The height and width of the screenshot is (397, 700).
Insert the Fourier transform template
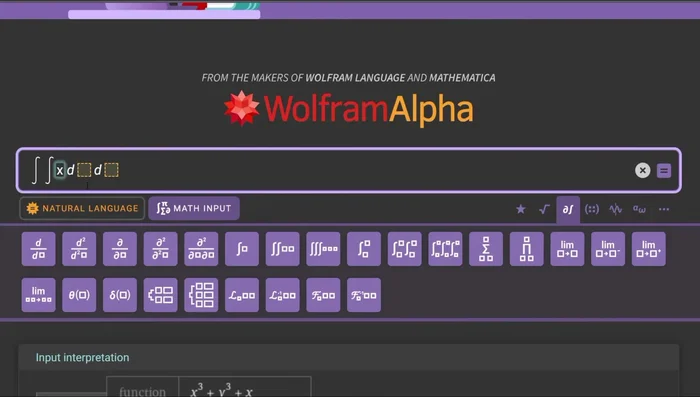323,295
